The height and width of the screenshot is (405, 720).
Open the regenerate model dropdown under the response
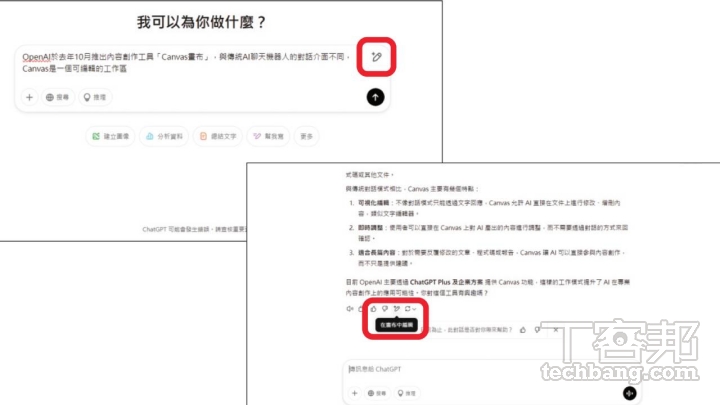click(411, 309)
